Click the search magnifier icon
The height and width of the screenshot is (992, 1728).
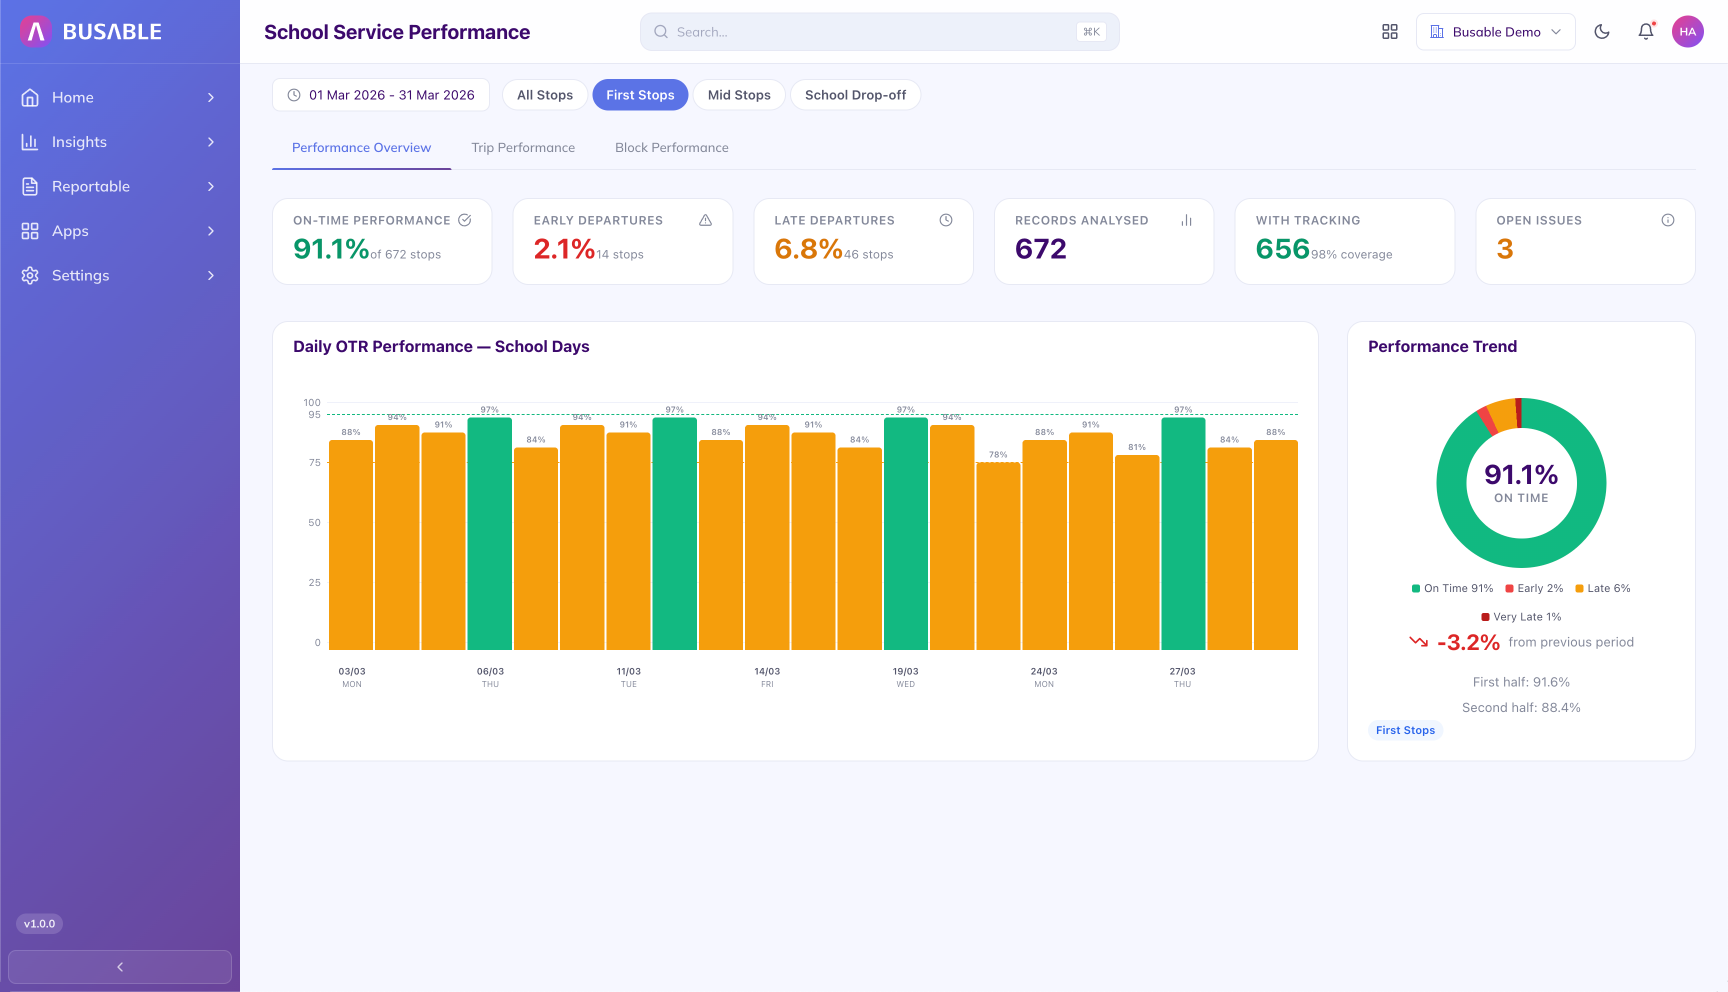point(661,32)
